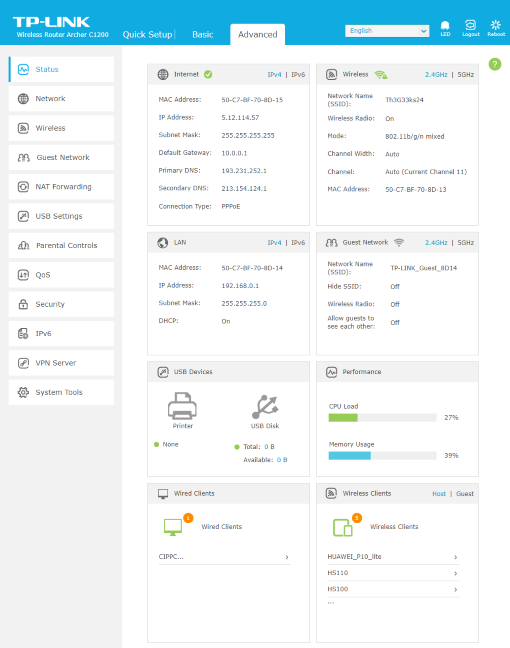
Task: Select Host in Wireless Clients panel
Action: (439, 493)
